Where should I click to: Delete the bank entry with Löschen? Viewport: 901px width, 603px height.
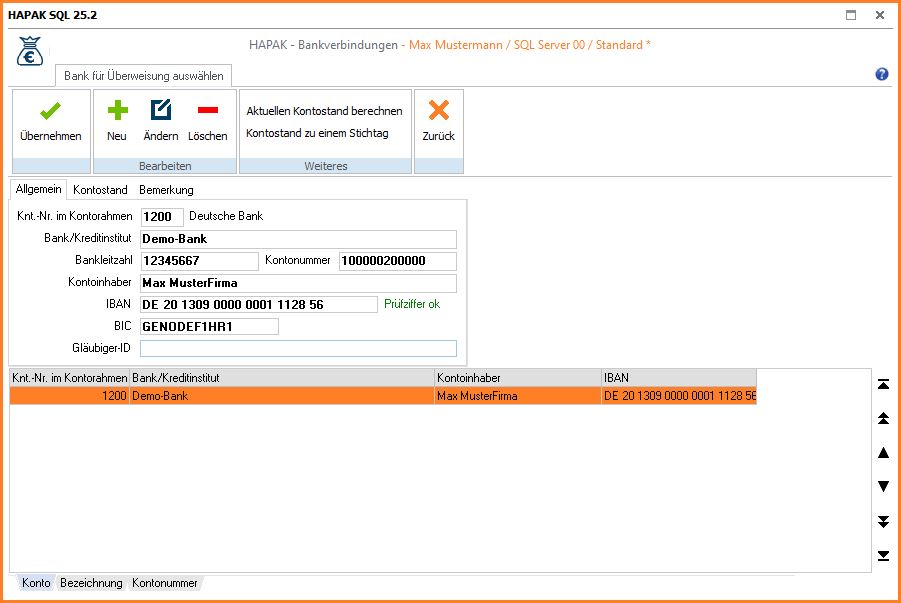tap(208, 112)
